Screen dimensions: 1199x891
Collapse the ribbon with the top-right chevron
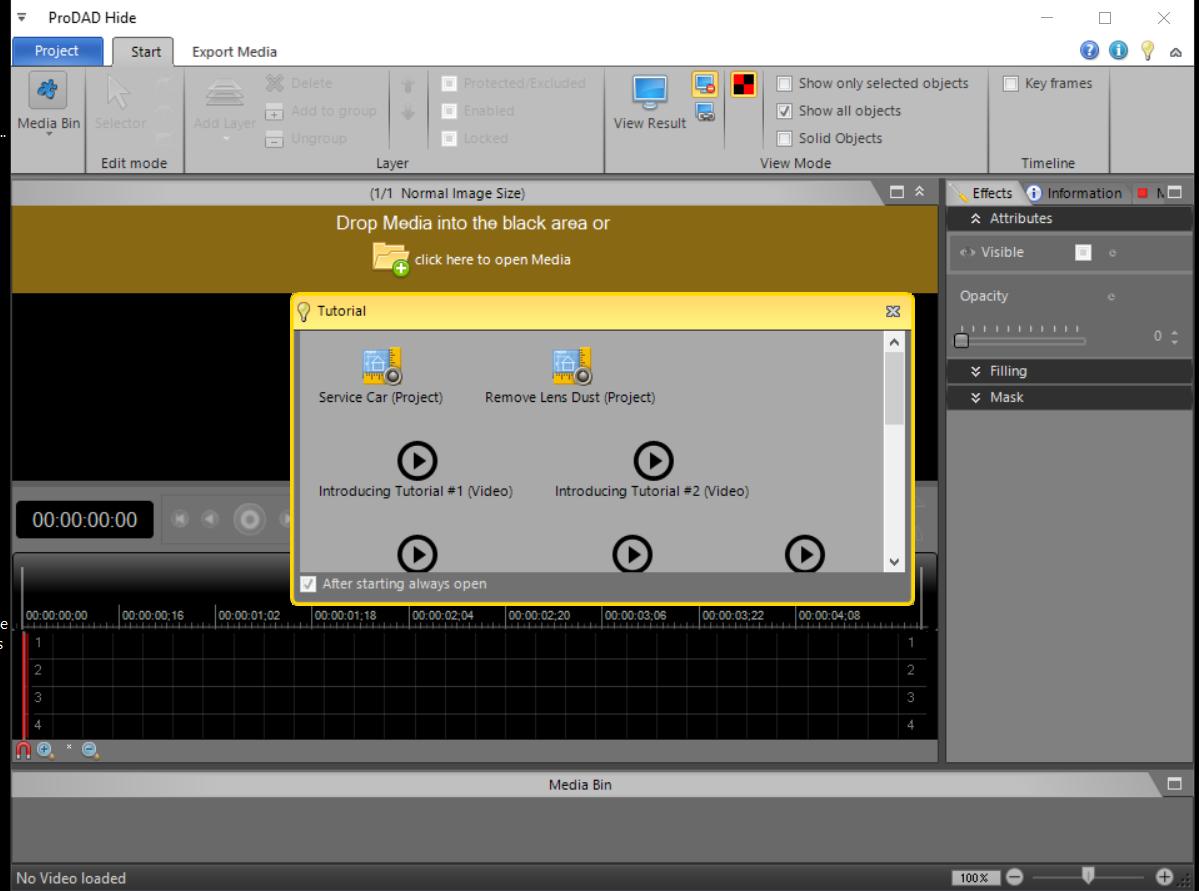pyautogui.click(x=1176, y=52)
